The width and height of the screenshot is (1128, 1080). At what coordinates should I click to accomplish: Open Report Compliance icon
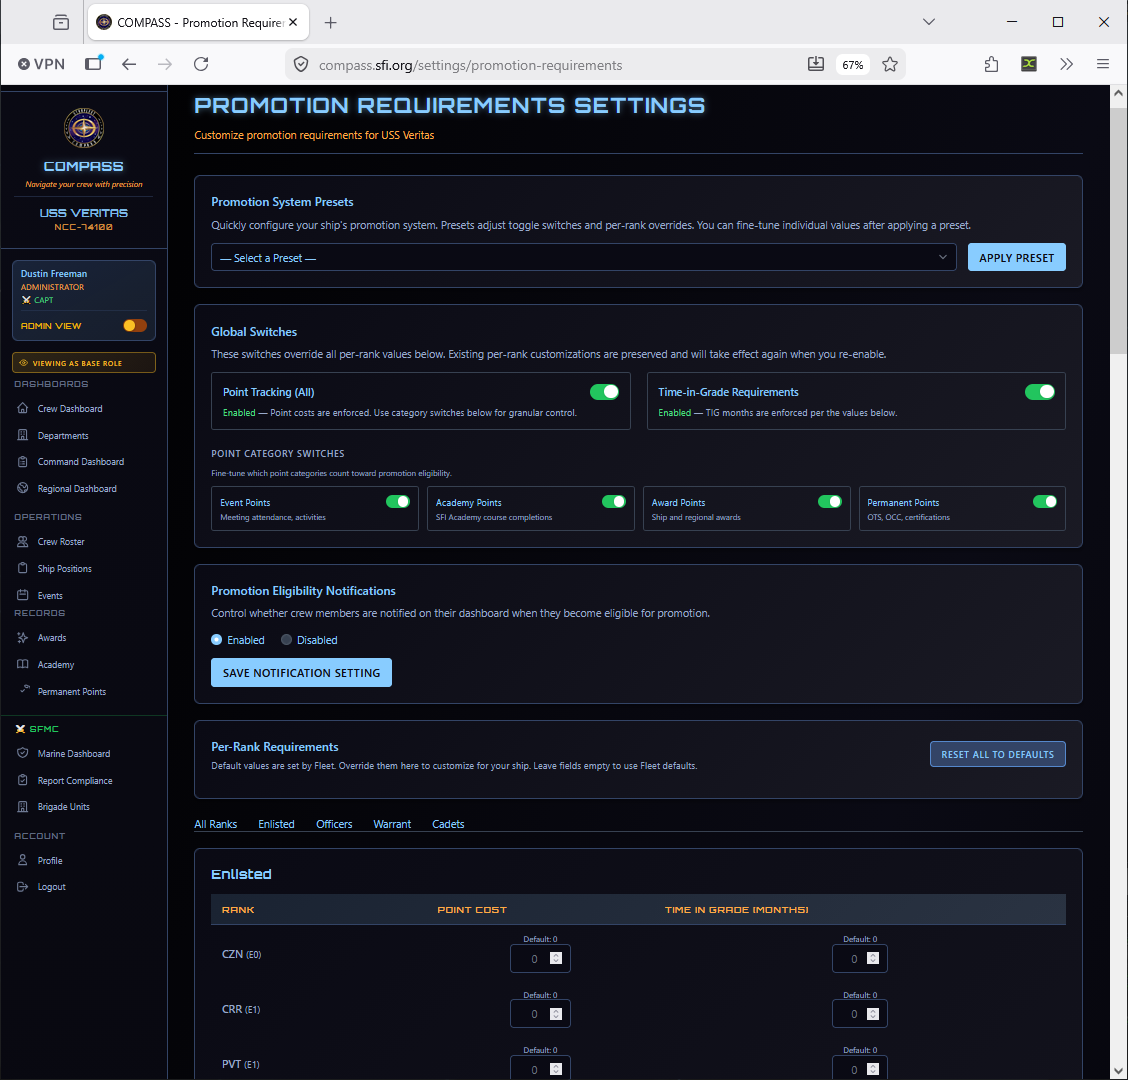click(23, 780)
